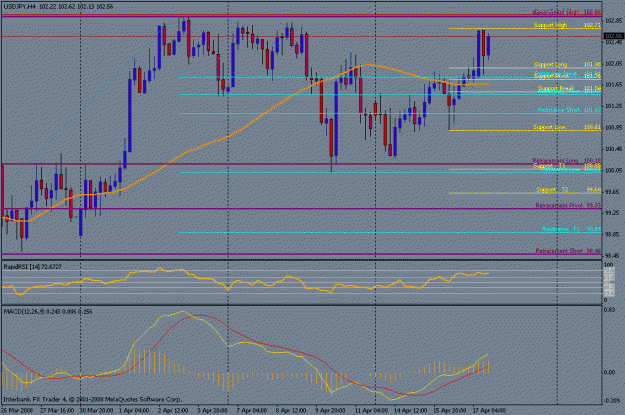625x415 pixels.
Task: Click the Support Long level label
Action: [x=567, y=65]
